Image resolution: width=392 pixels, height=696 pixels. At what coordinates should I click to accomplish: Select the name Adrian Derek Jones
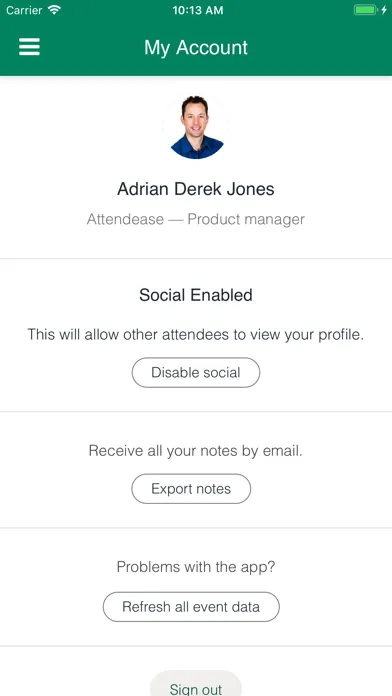[196, 189]
